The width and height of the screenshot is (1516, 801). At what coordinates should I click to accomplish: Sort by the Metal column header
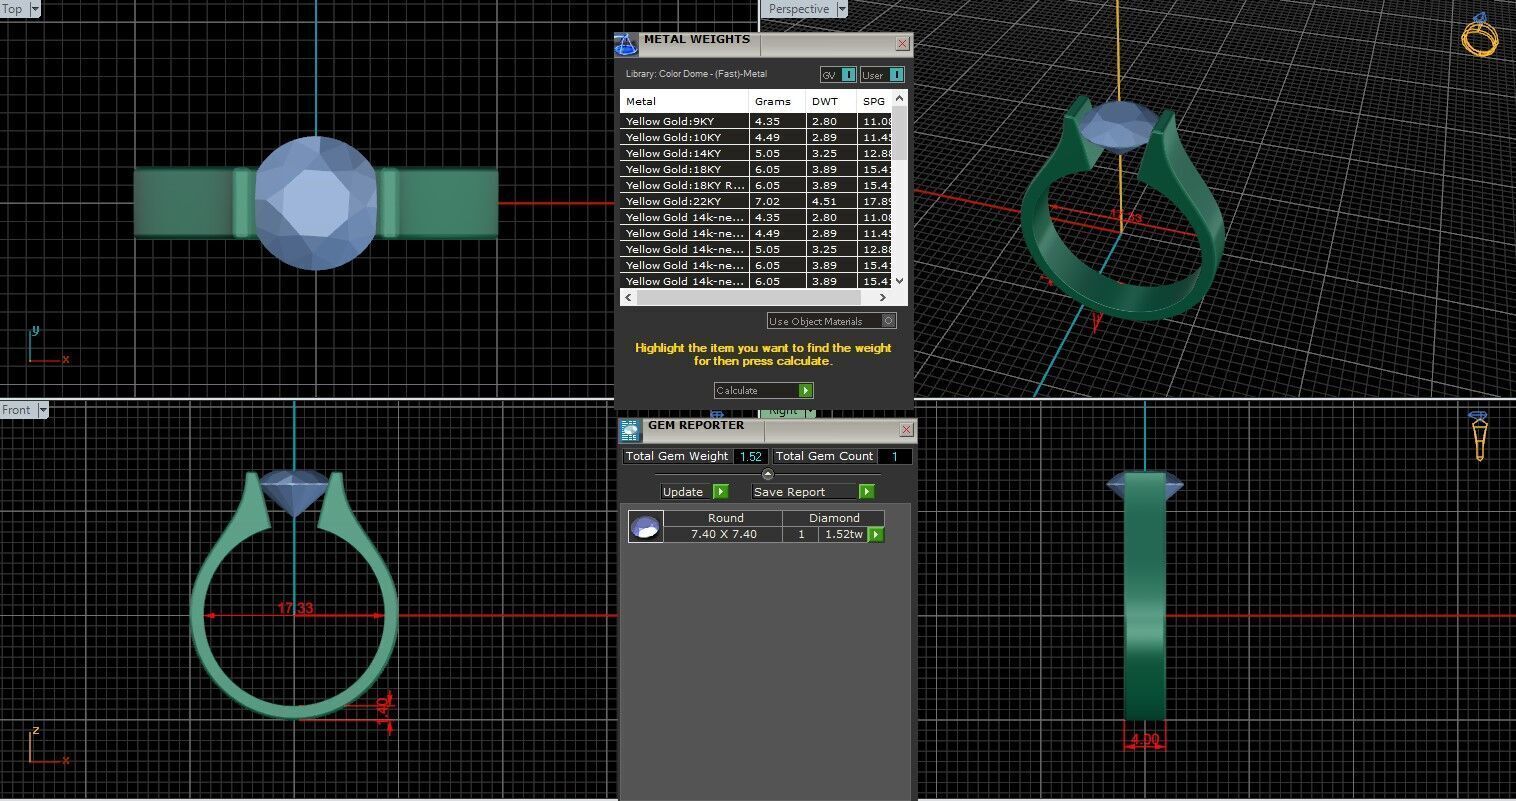[684, 101]
